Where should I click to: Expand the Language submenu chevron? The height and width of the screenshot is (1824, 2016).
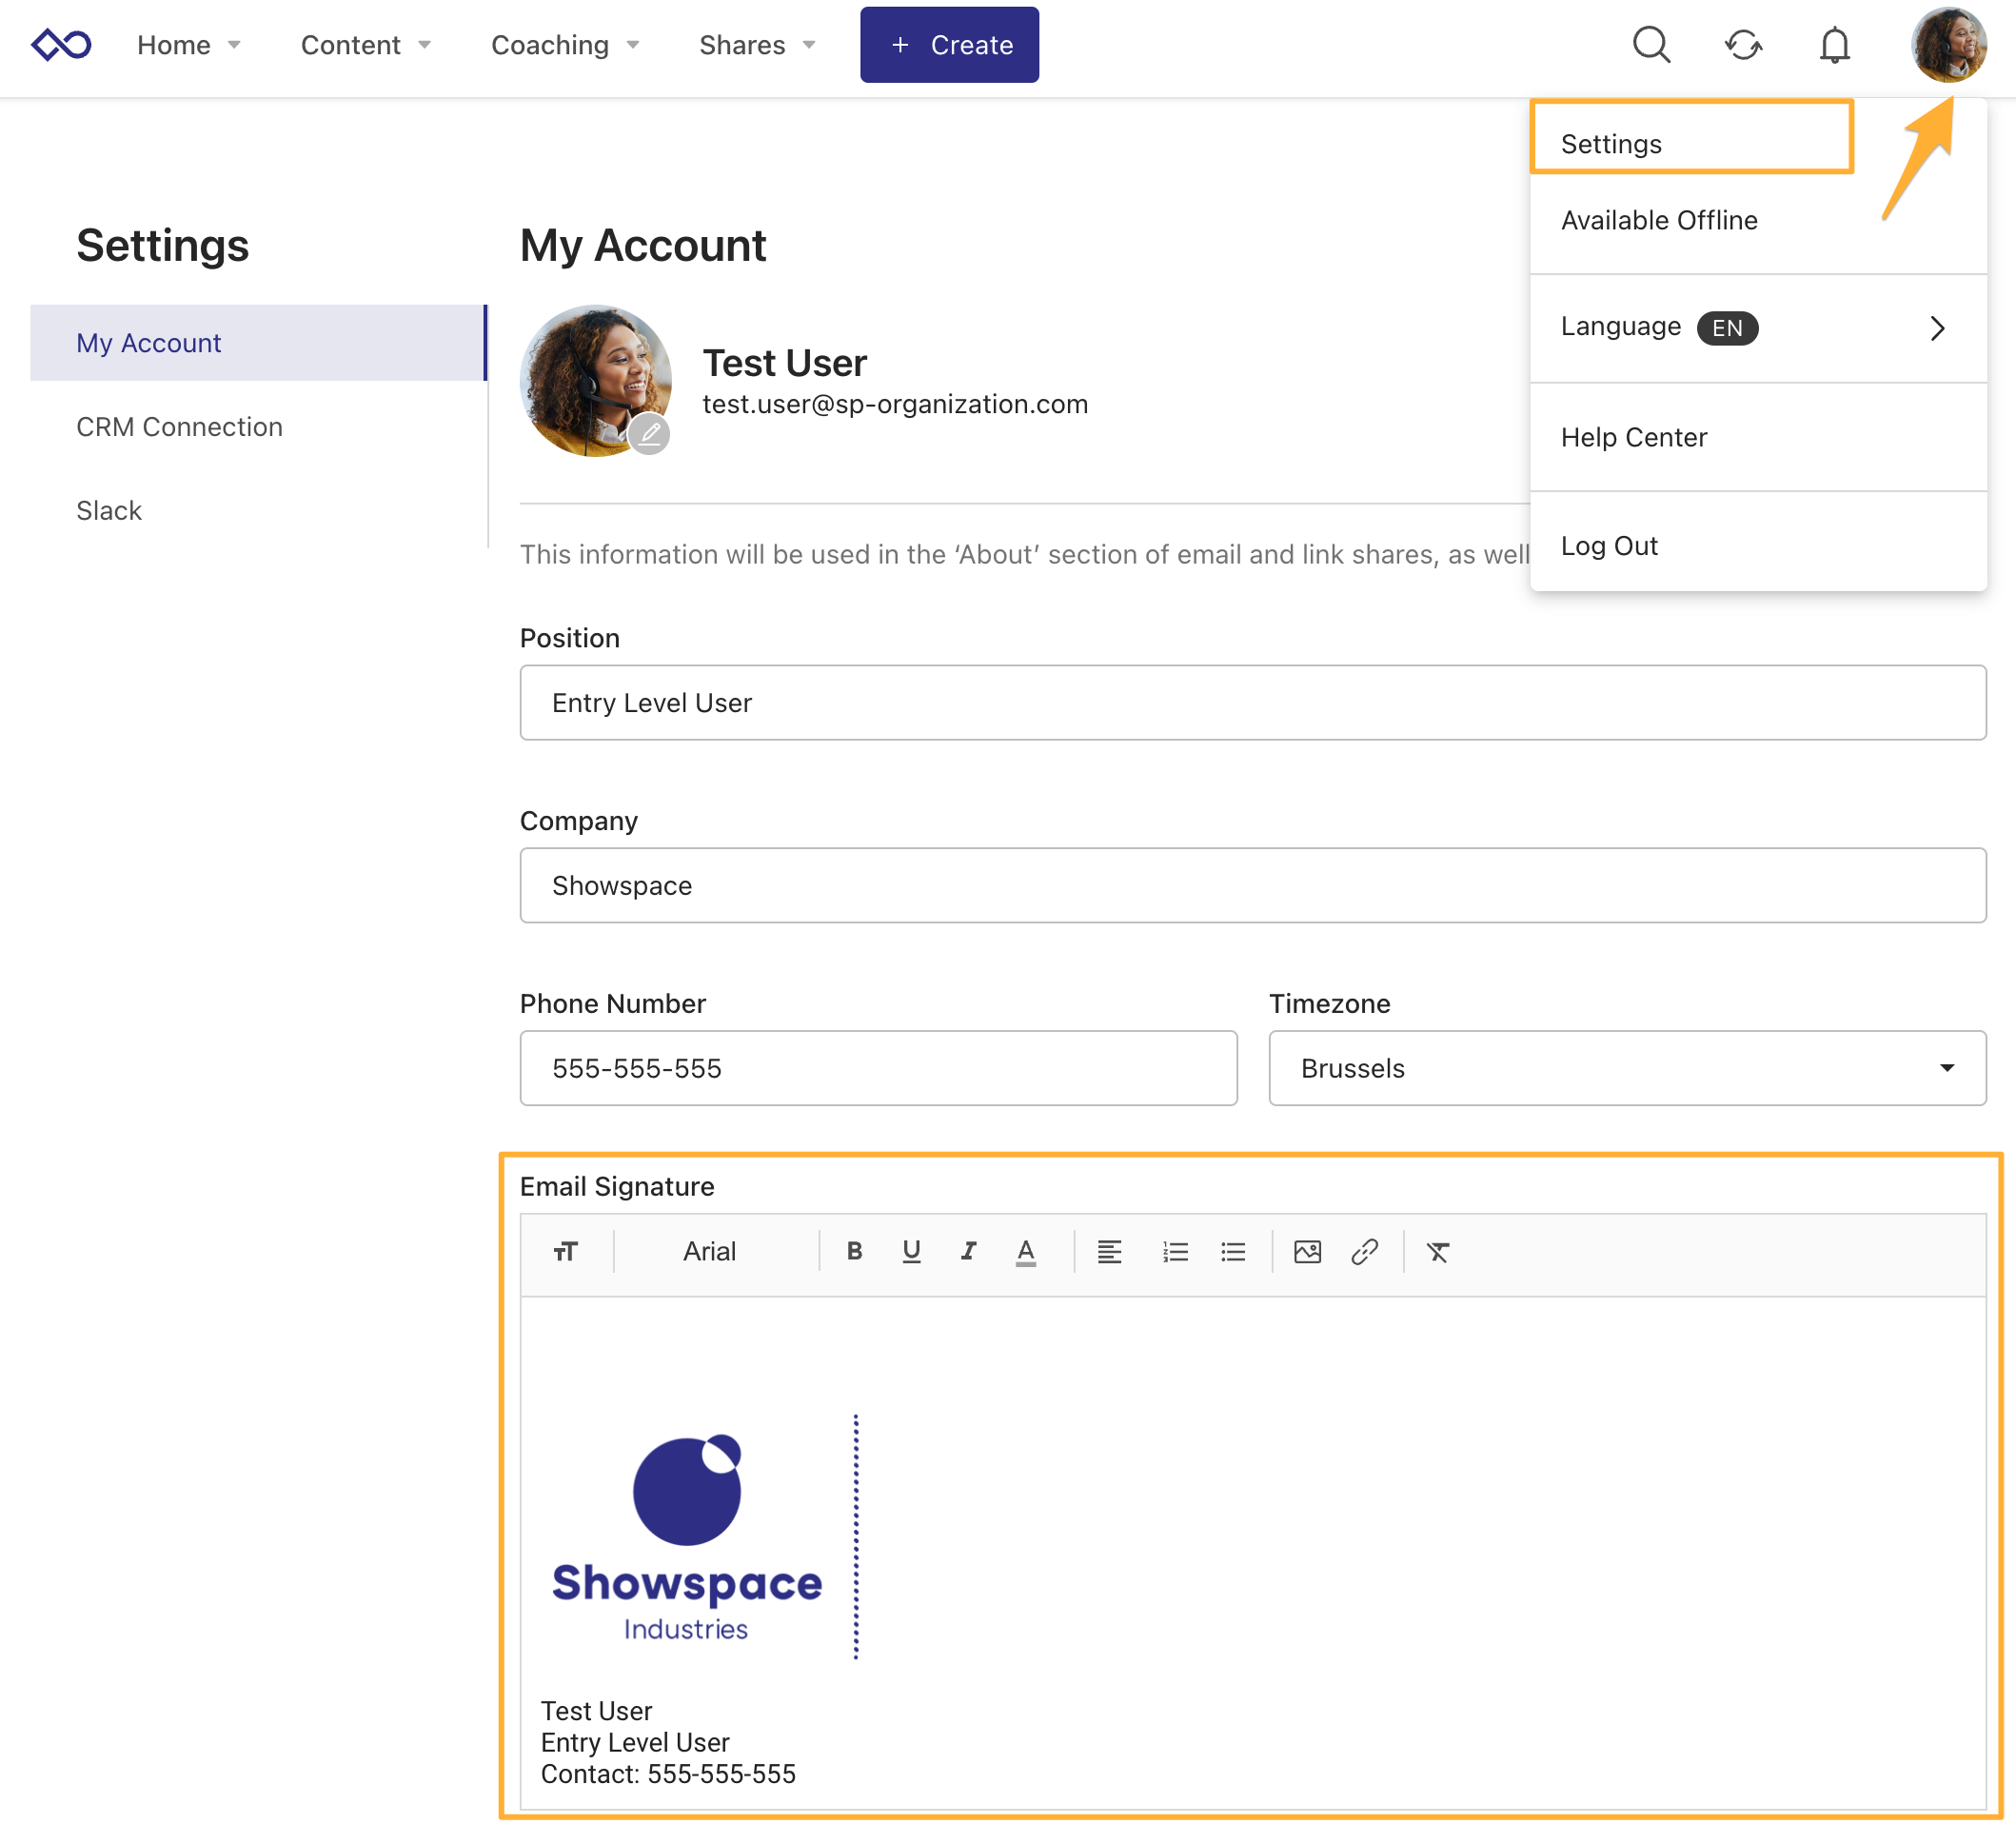(1937, 328)
